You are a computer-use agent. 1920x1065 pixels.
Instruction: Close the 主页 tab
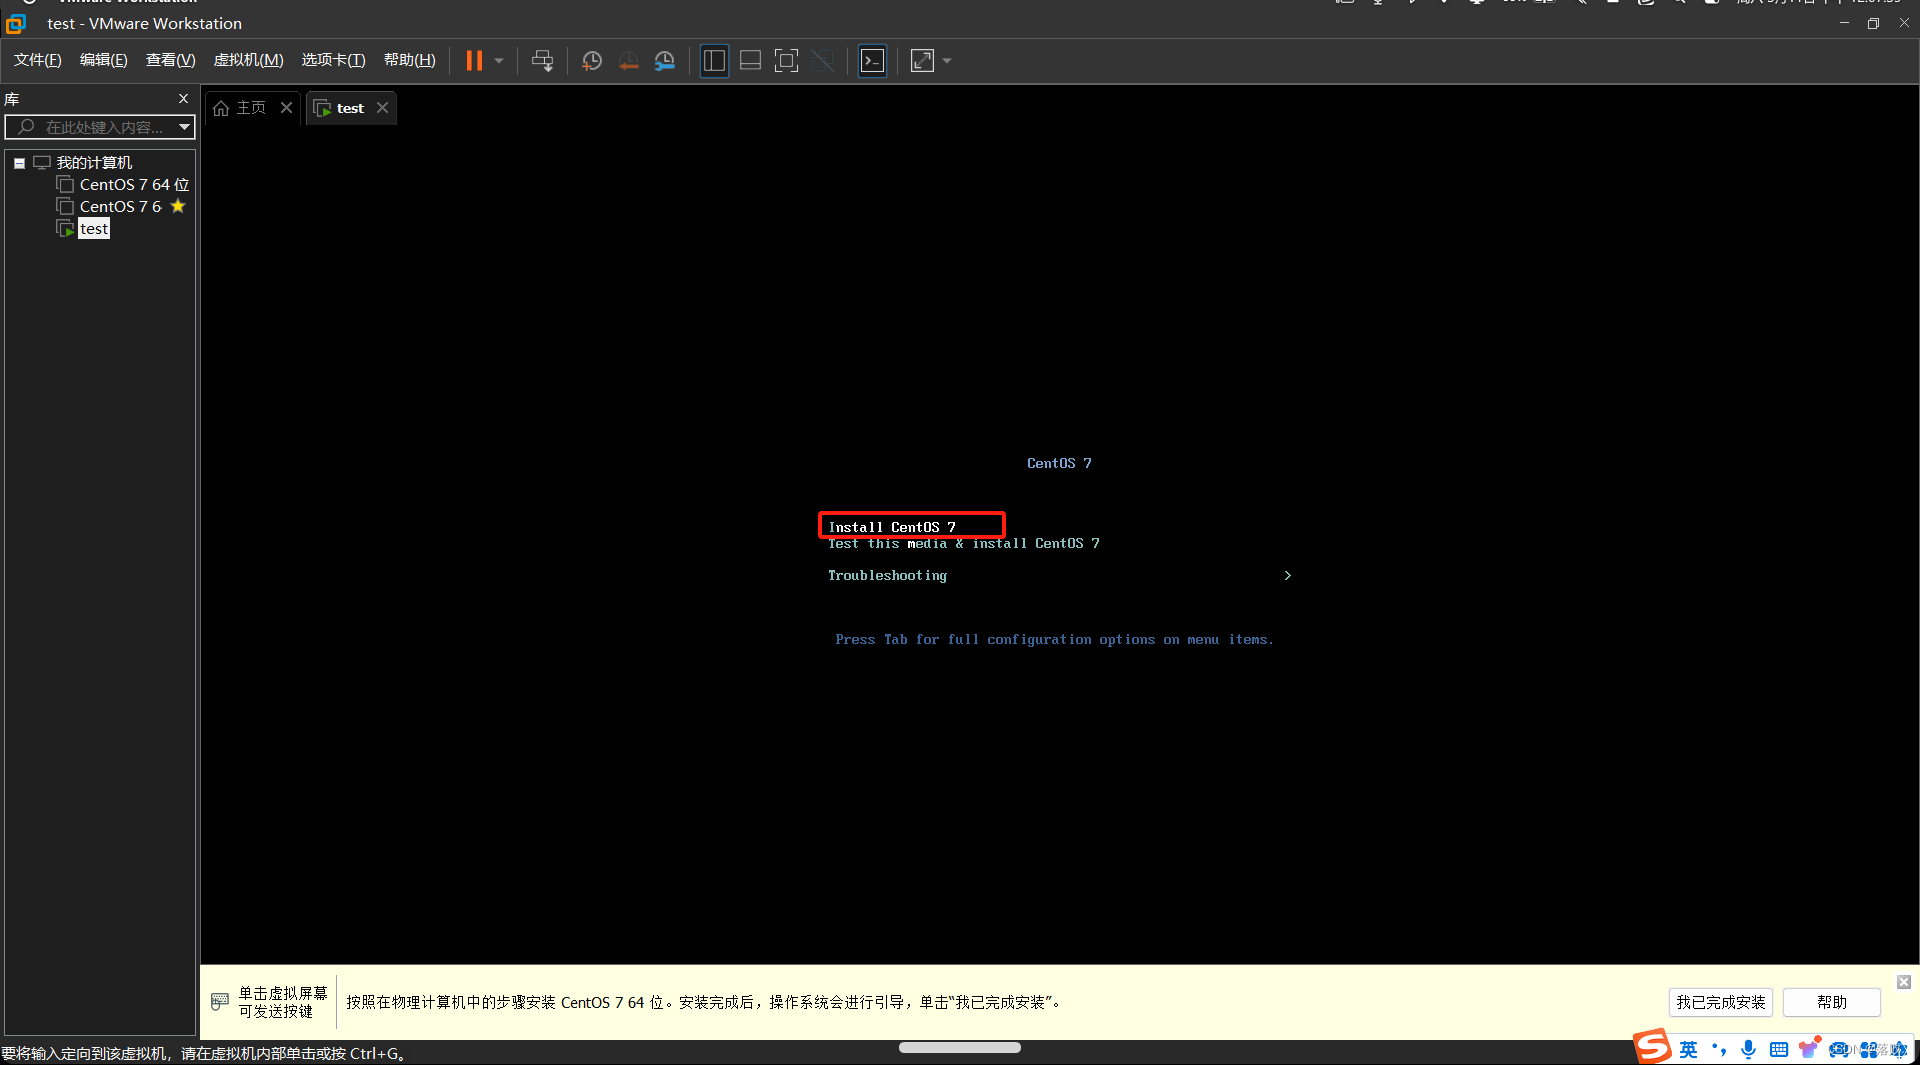point(286,108)
